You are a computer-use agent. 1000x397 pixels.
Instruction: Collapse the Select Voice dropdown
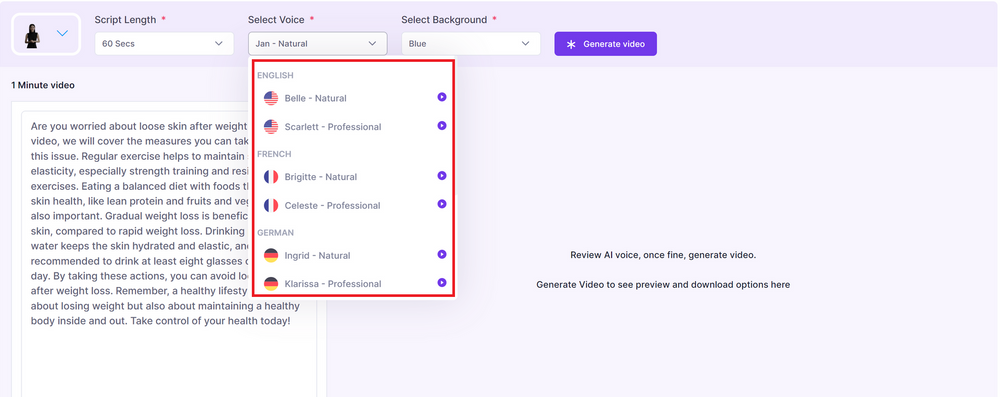[x=318, y=43]
